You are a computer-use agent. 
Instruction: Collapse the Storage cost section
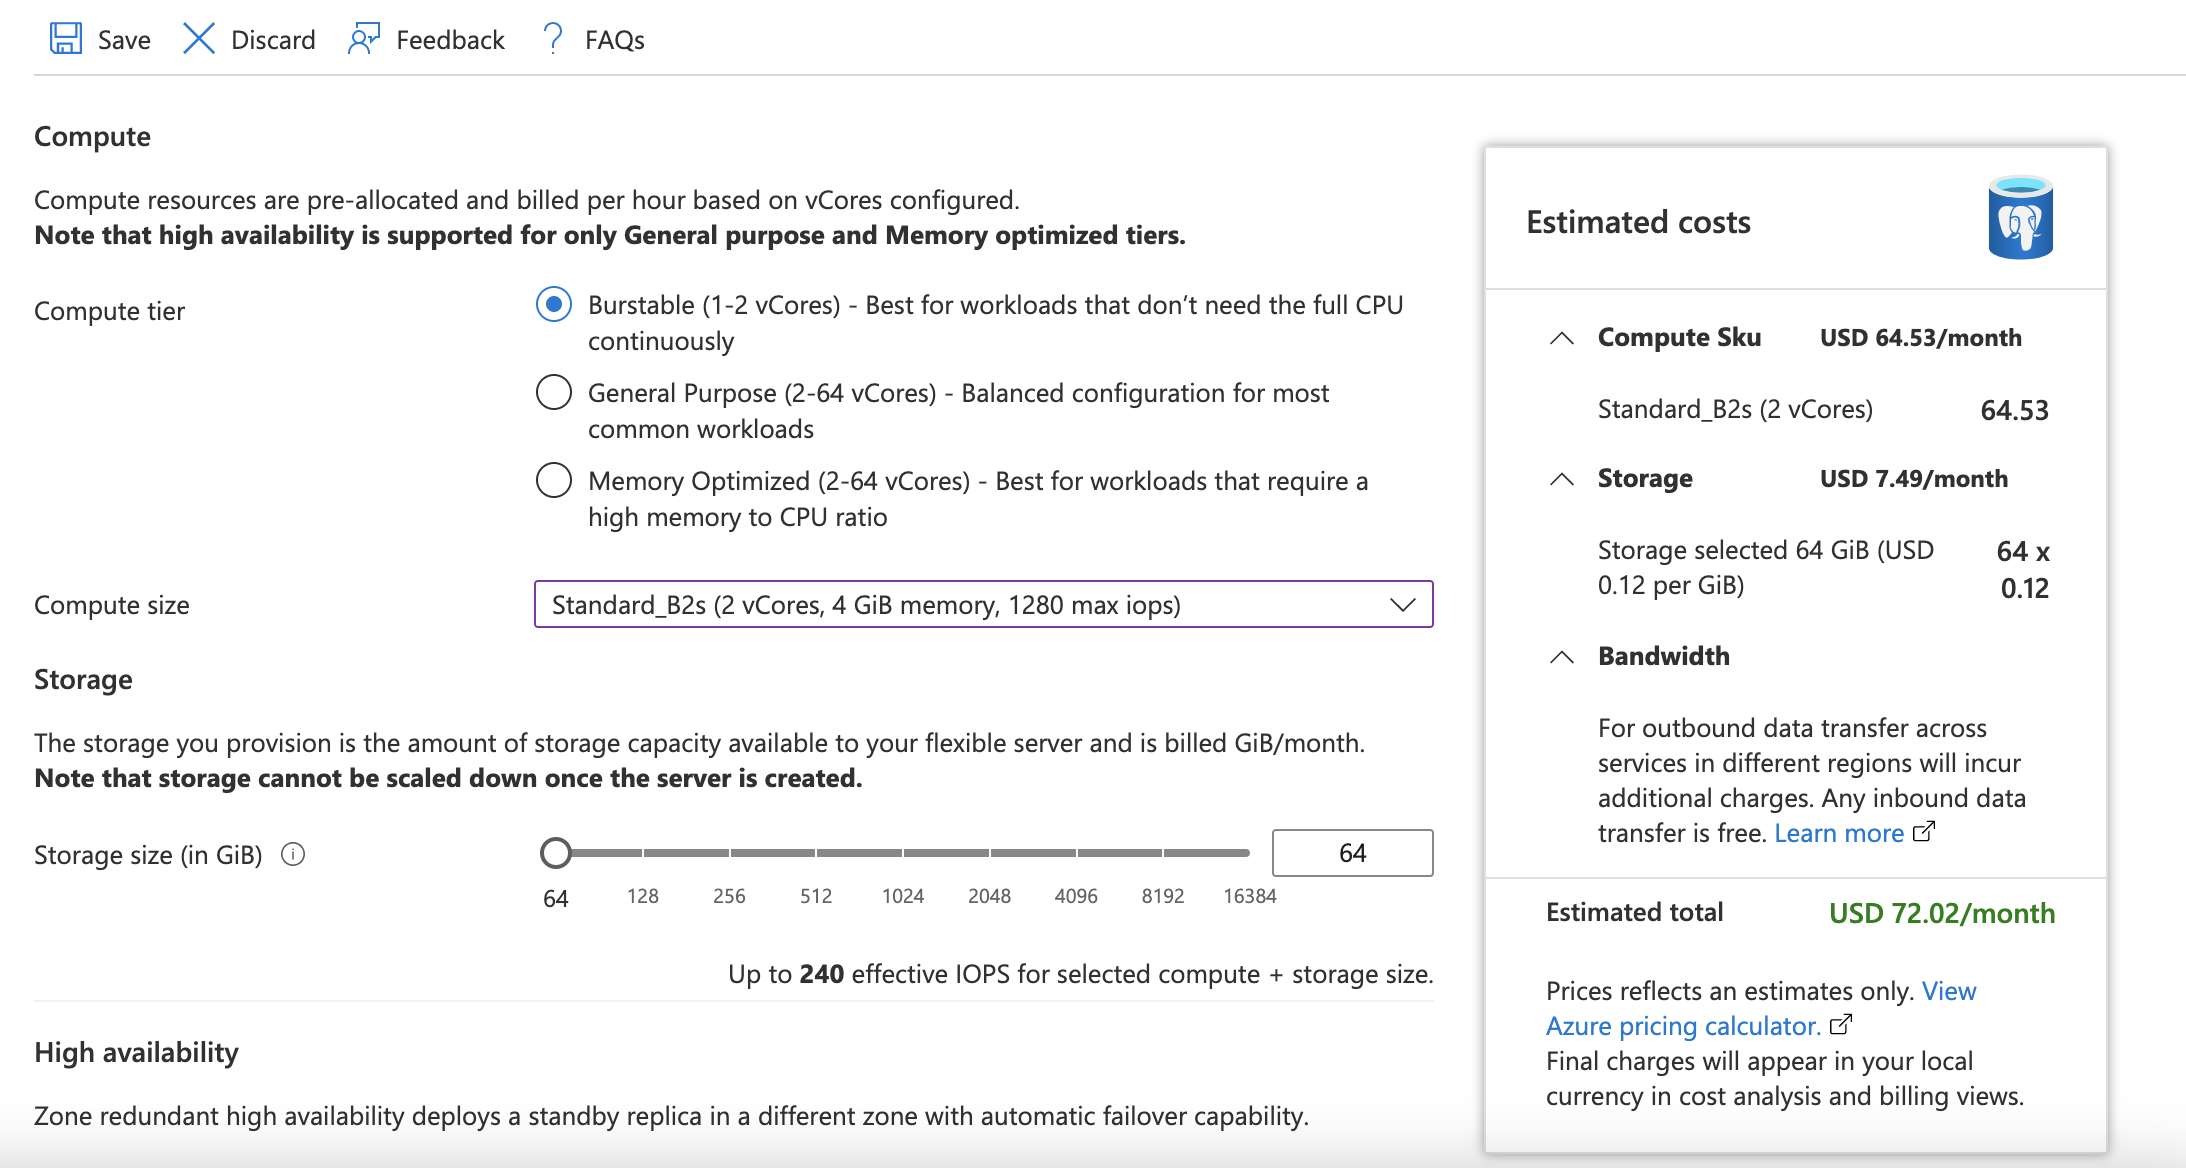click(x=1561, y=479)
